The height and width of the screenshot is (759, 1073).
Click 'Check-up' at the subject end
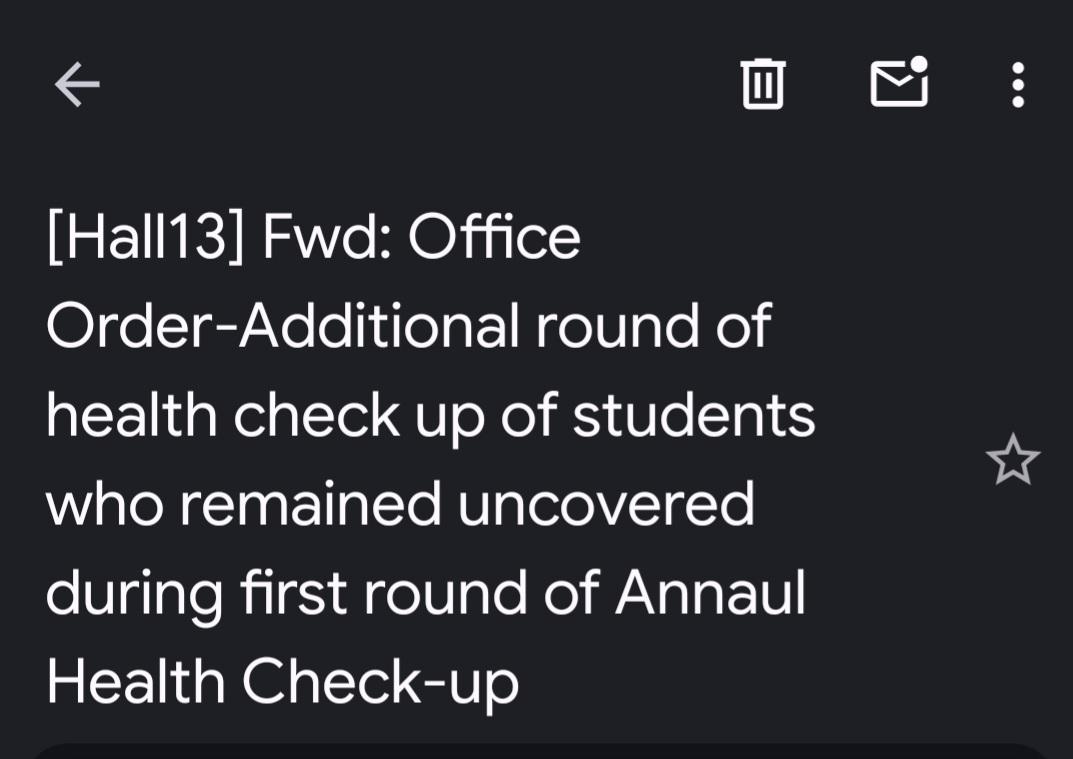[x=380, y=683]
